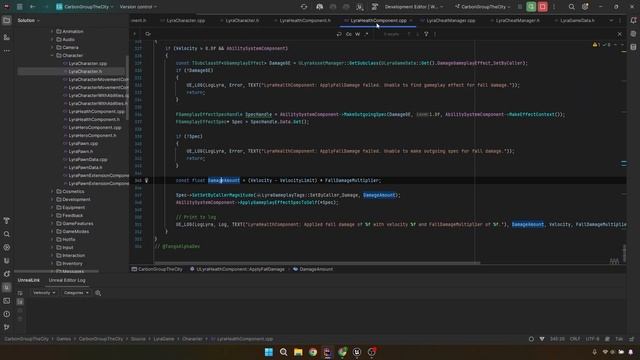The width and height of the screenshot is (640, 360).
Task: Open the Terminal tool window
Action: pos(7,301)
